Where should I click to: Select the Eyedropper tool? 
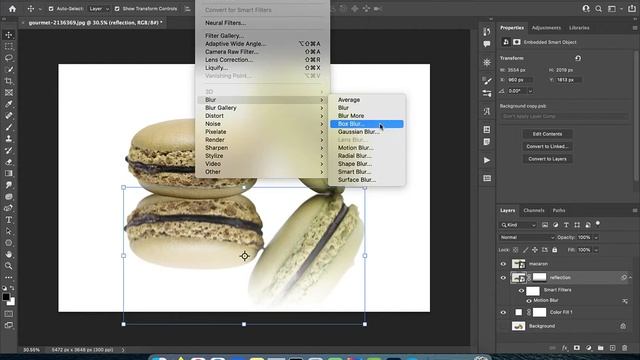click(x=9, y=104)
